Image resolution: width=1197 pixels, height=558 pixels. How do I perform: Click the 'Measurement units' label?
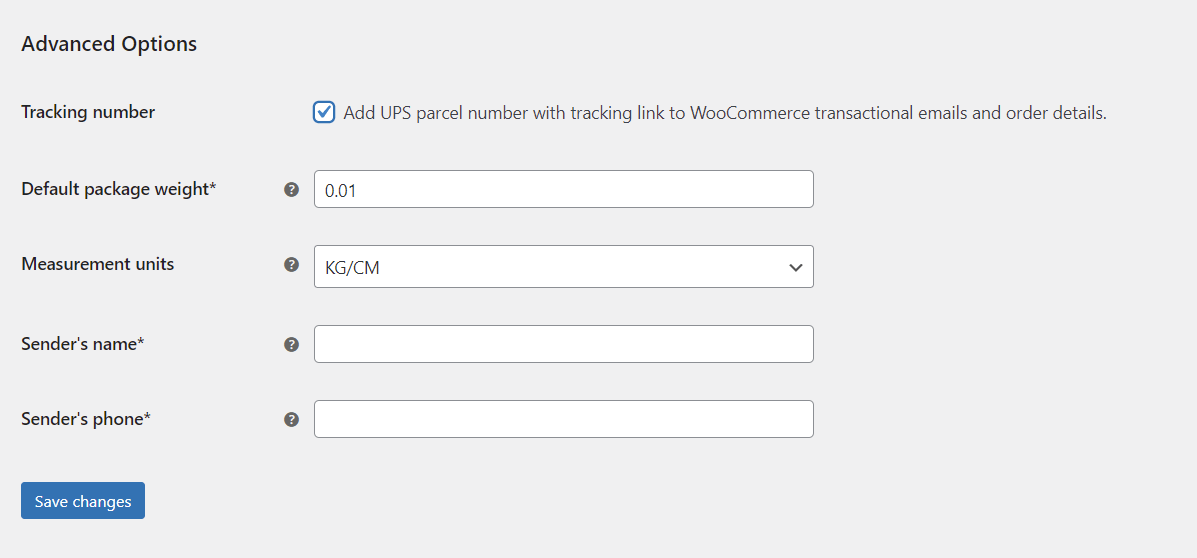(x=98, y=264)
